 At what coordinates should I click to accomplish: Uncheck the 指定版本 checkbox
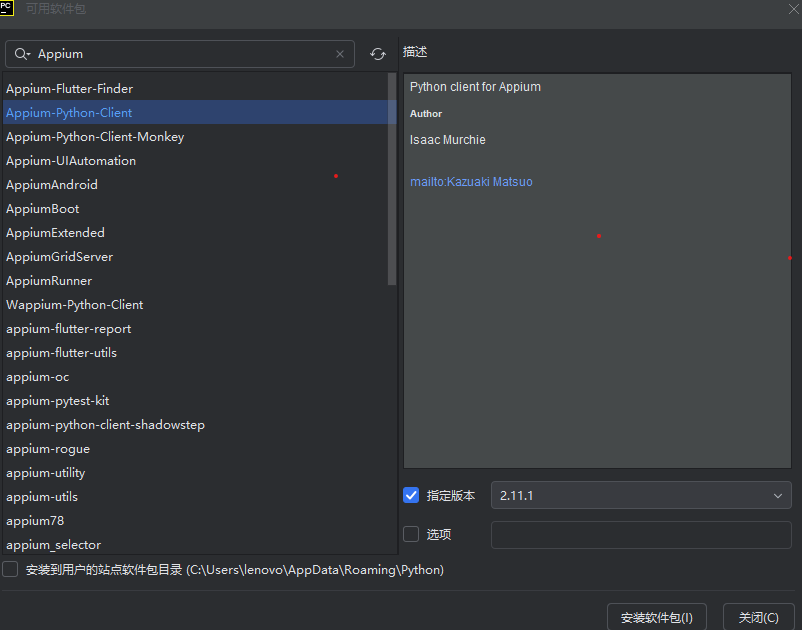[x=411, y=495]
